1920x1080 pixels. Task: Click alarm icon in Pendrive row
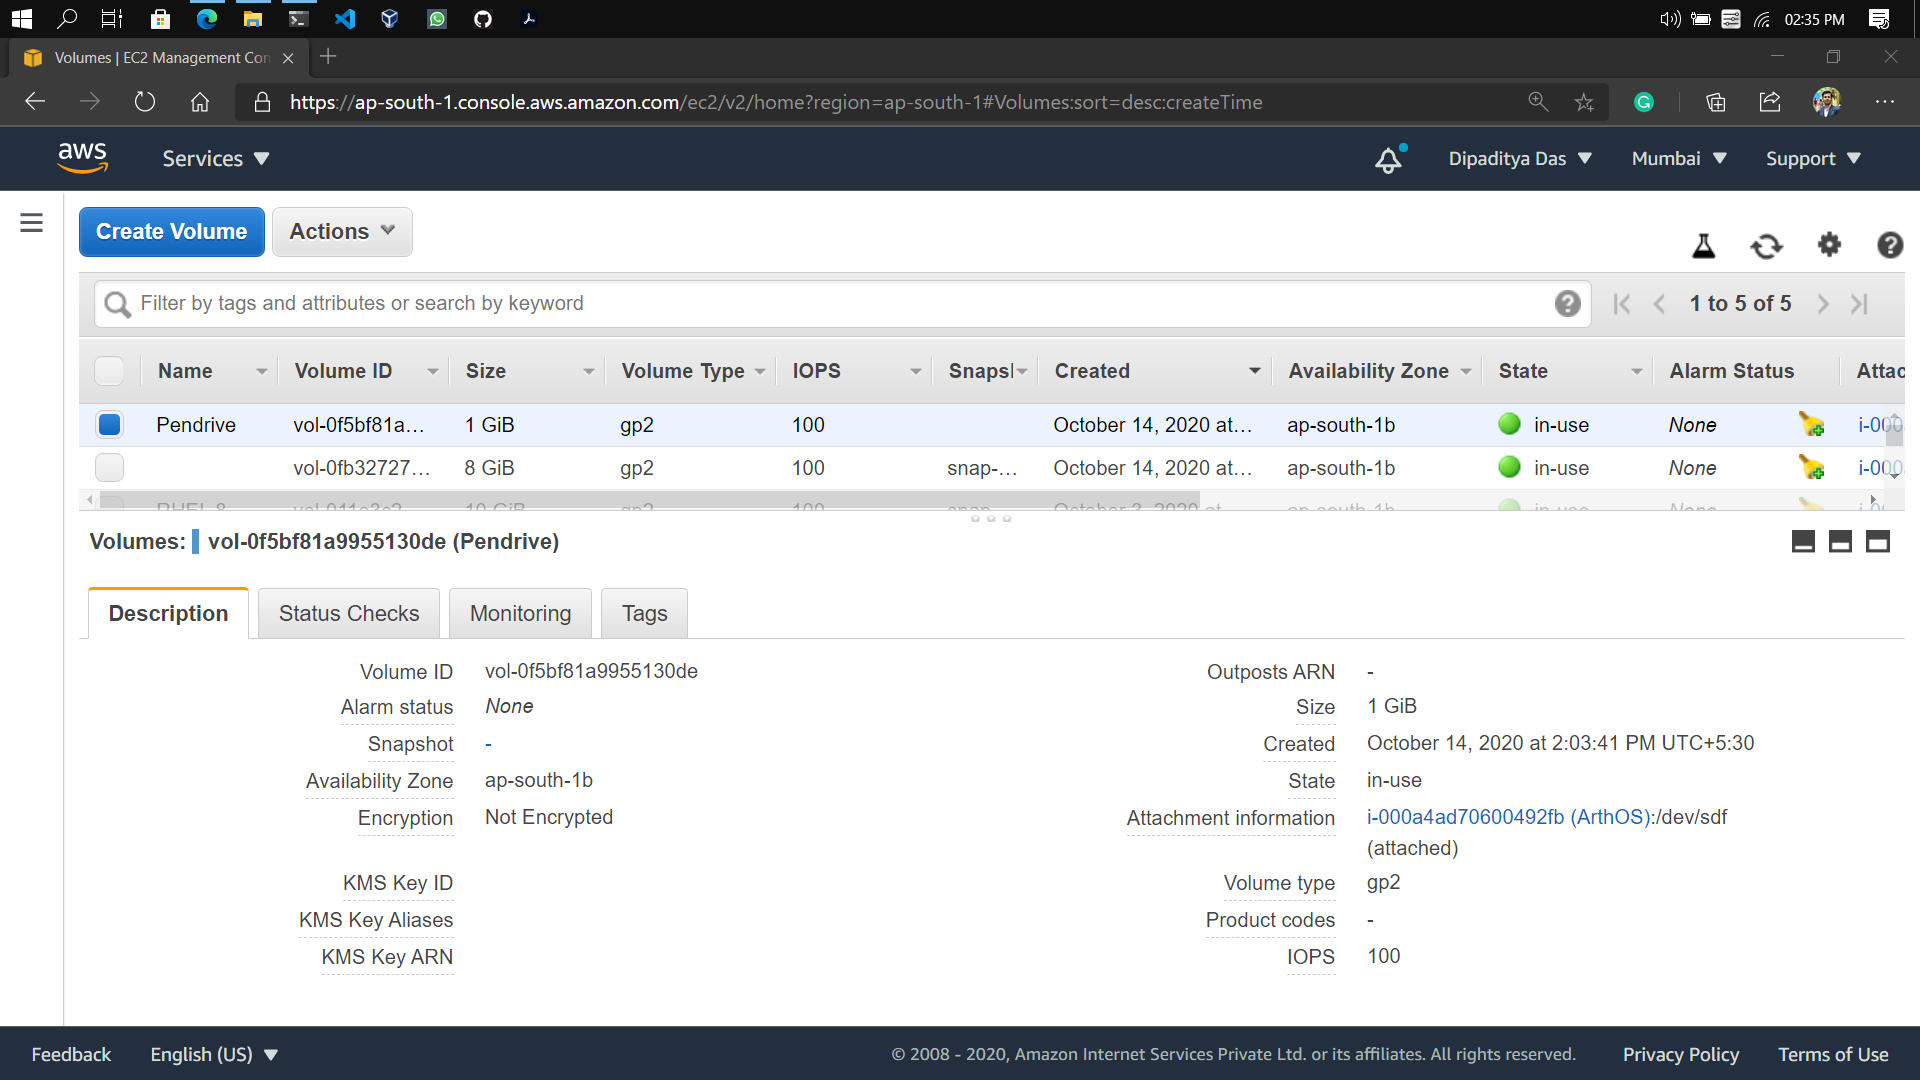coord(1811,425)
